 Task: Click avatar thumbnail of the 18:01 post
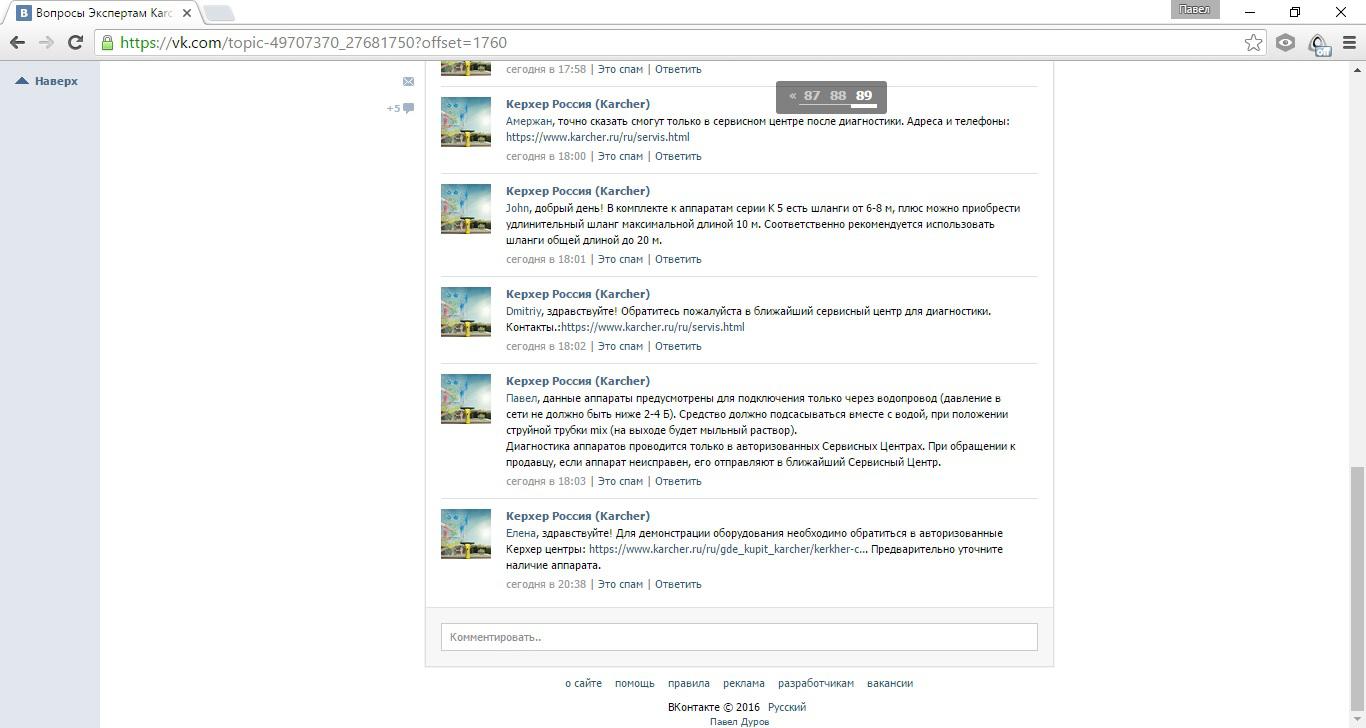coord(466,209)
